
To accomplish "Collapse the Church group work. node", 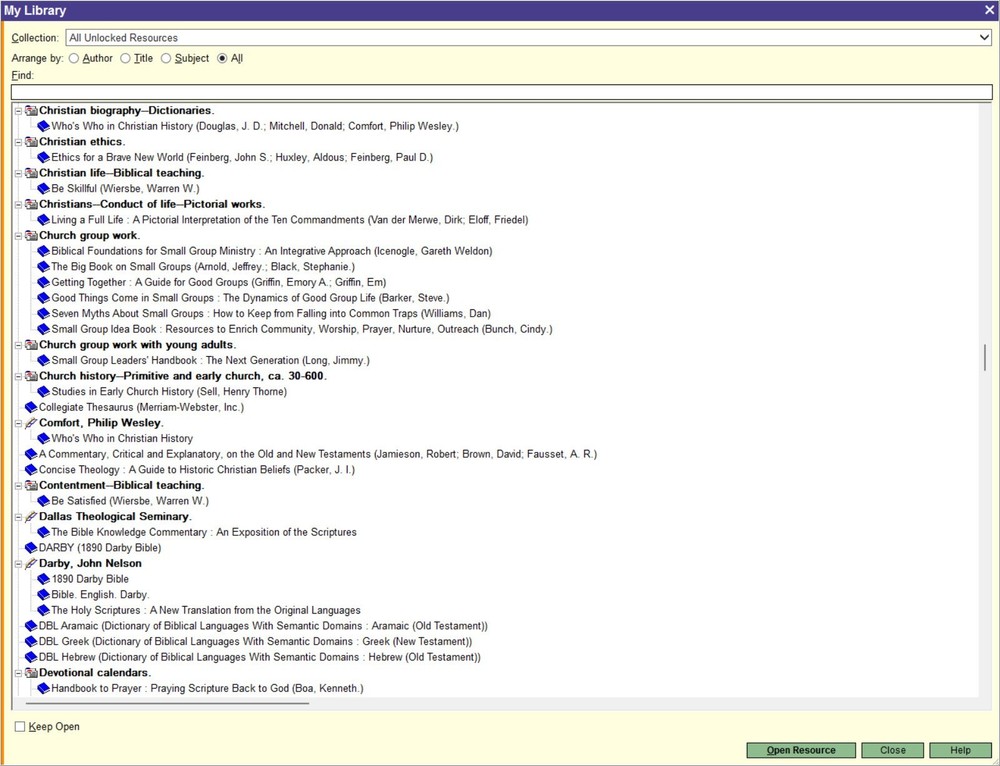I will click(18, 236).
